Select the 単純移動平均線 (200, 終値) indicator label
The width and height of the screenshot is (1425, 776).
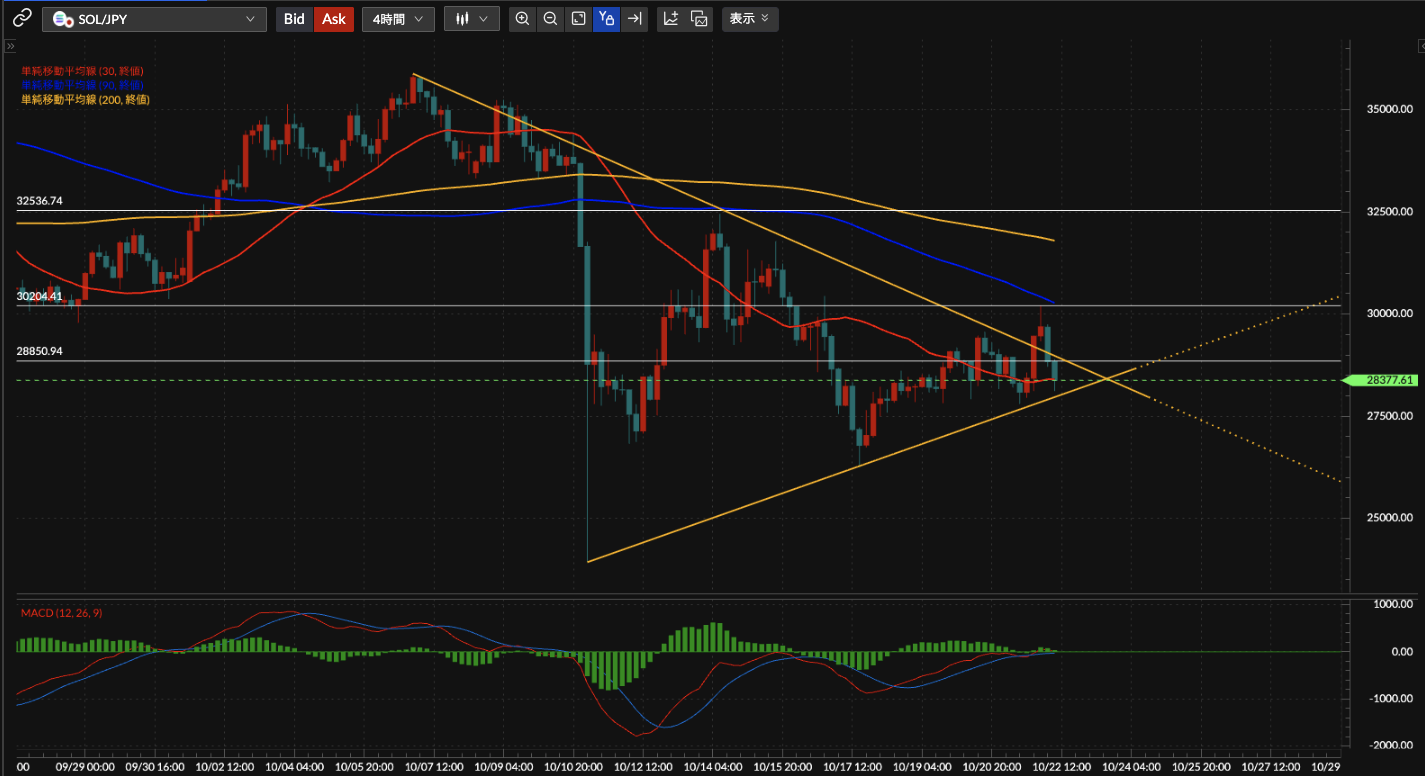coord(85,99)
